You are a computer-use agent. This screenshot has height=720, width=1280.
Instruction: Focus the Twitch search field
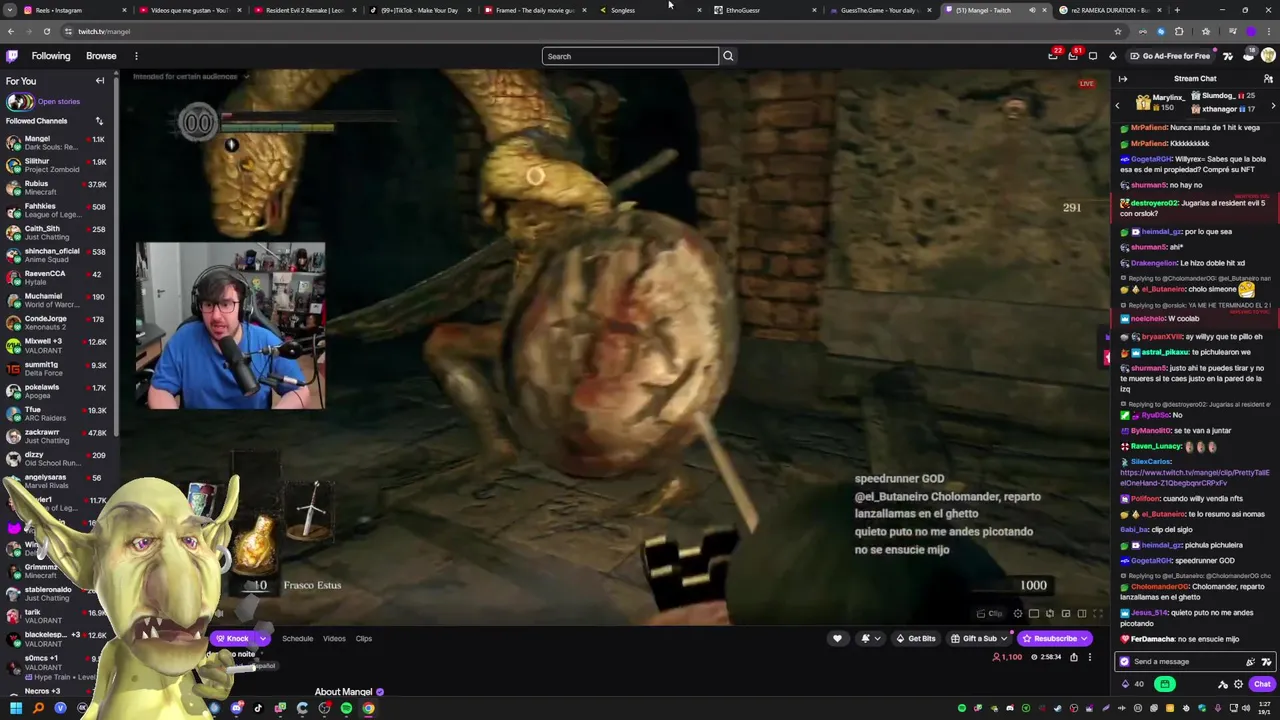coord(630,56)
